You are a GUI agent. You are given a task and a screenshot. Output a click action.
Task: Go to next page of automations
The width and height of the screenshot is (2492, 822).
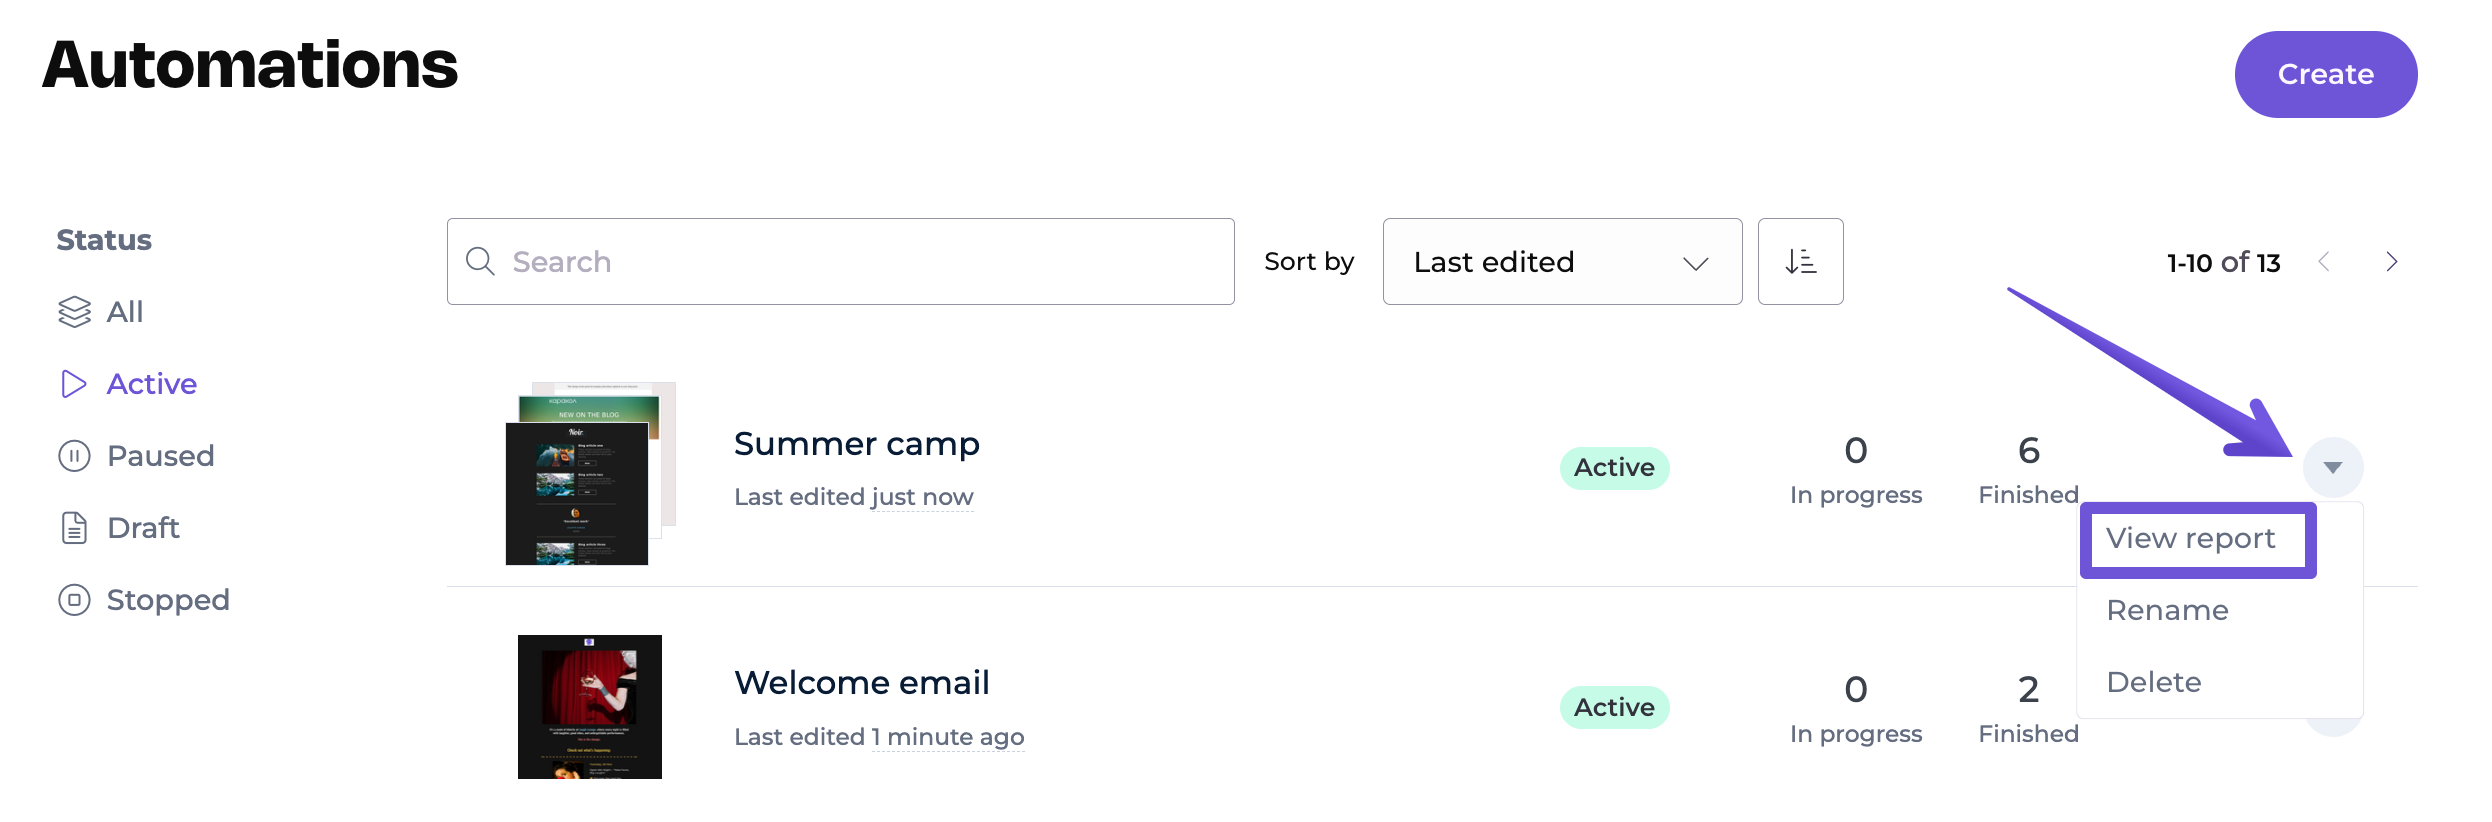[x=2391, y=262]
